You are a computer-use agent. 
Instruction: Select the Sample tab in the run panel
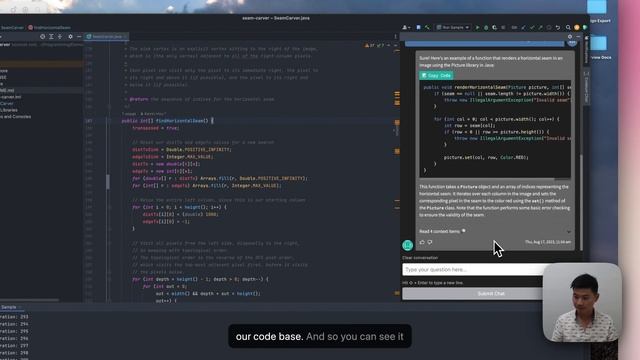click(9, 307)
